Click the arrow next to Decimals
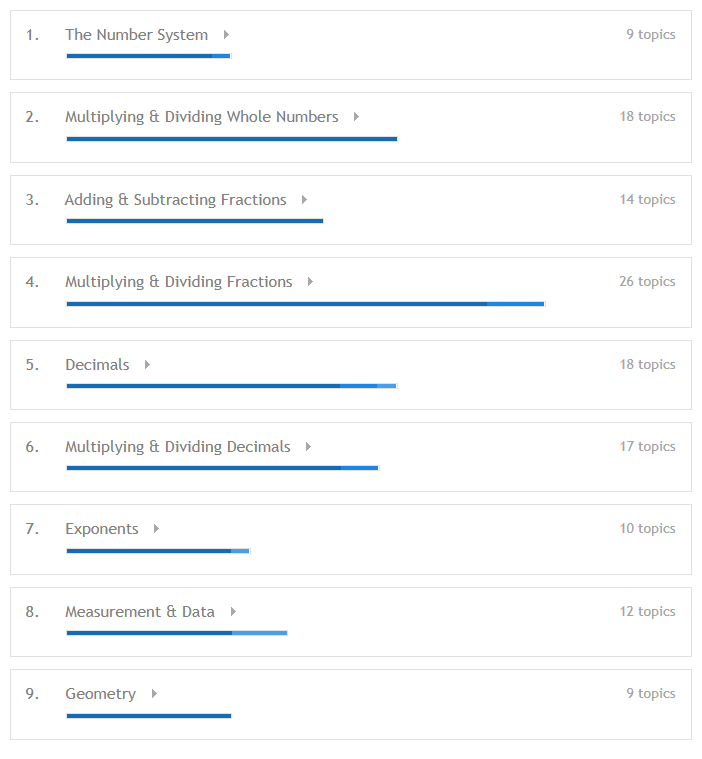The width and height of the screenshot is (702, 759). pos(147,364)
